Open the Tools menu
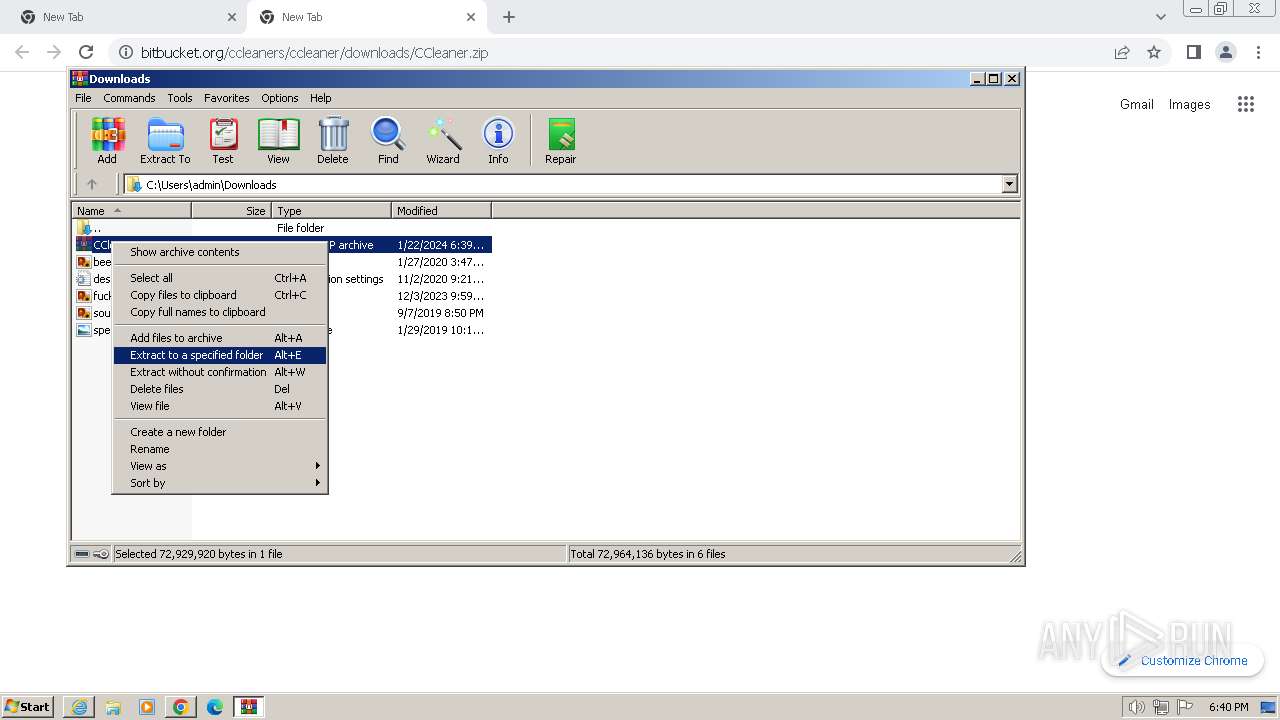The width and height of the screenshot is (1280, 720). [x=180, y=98]
